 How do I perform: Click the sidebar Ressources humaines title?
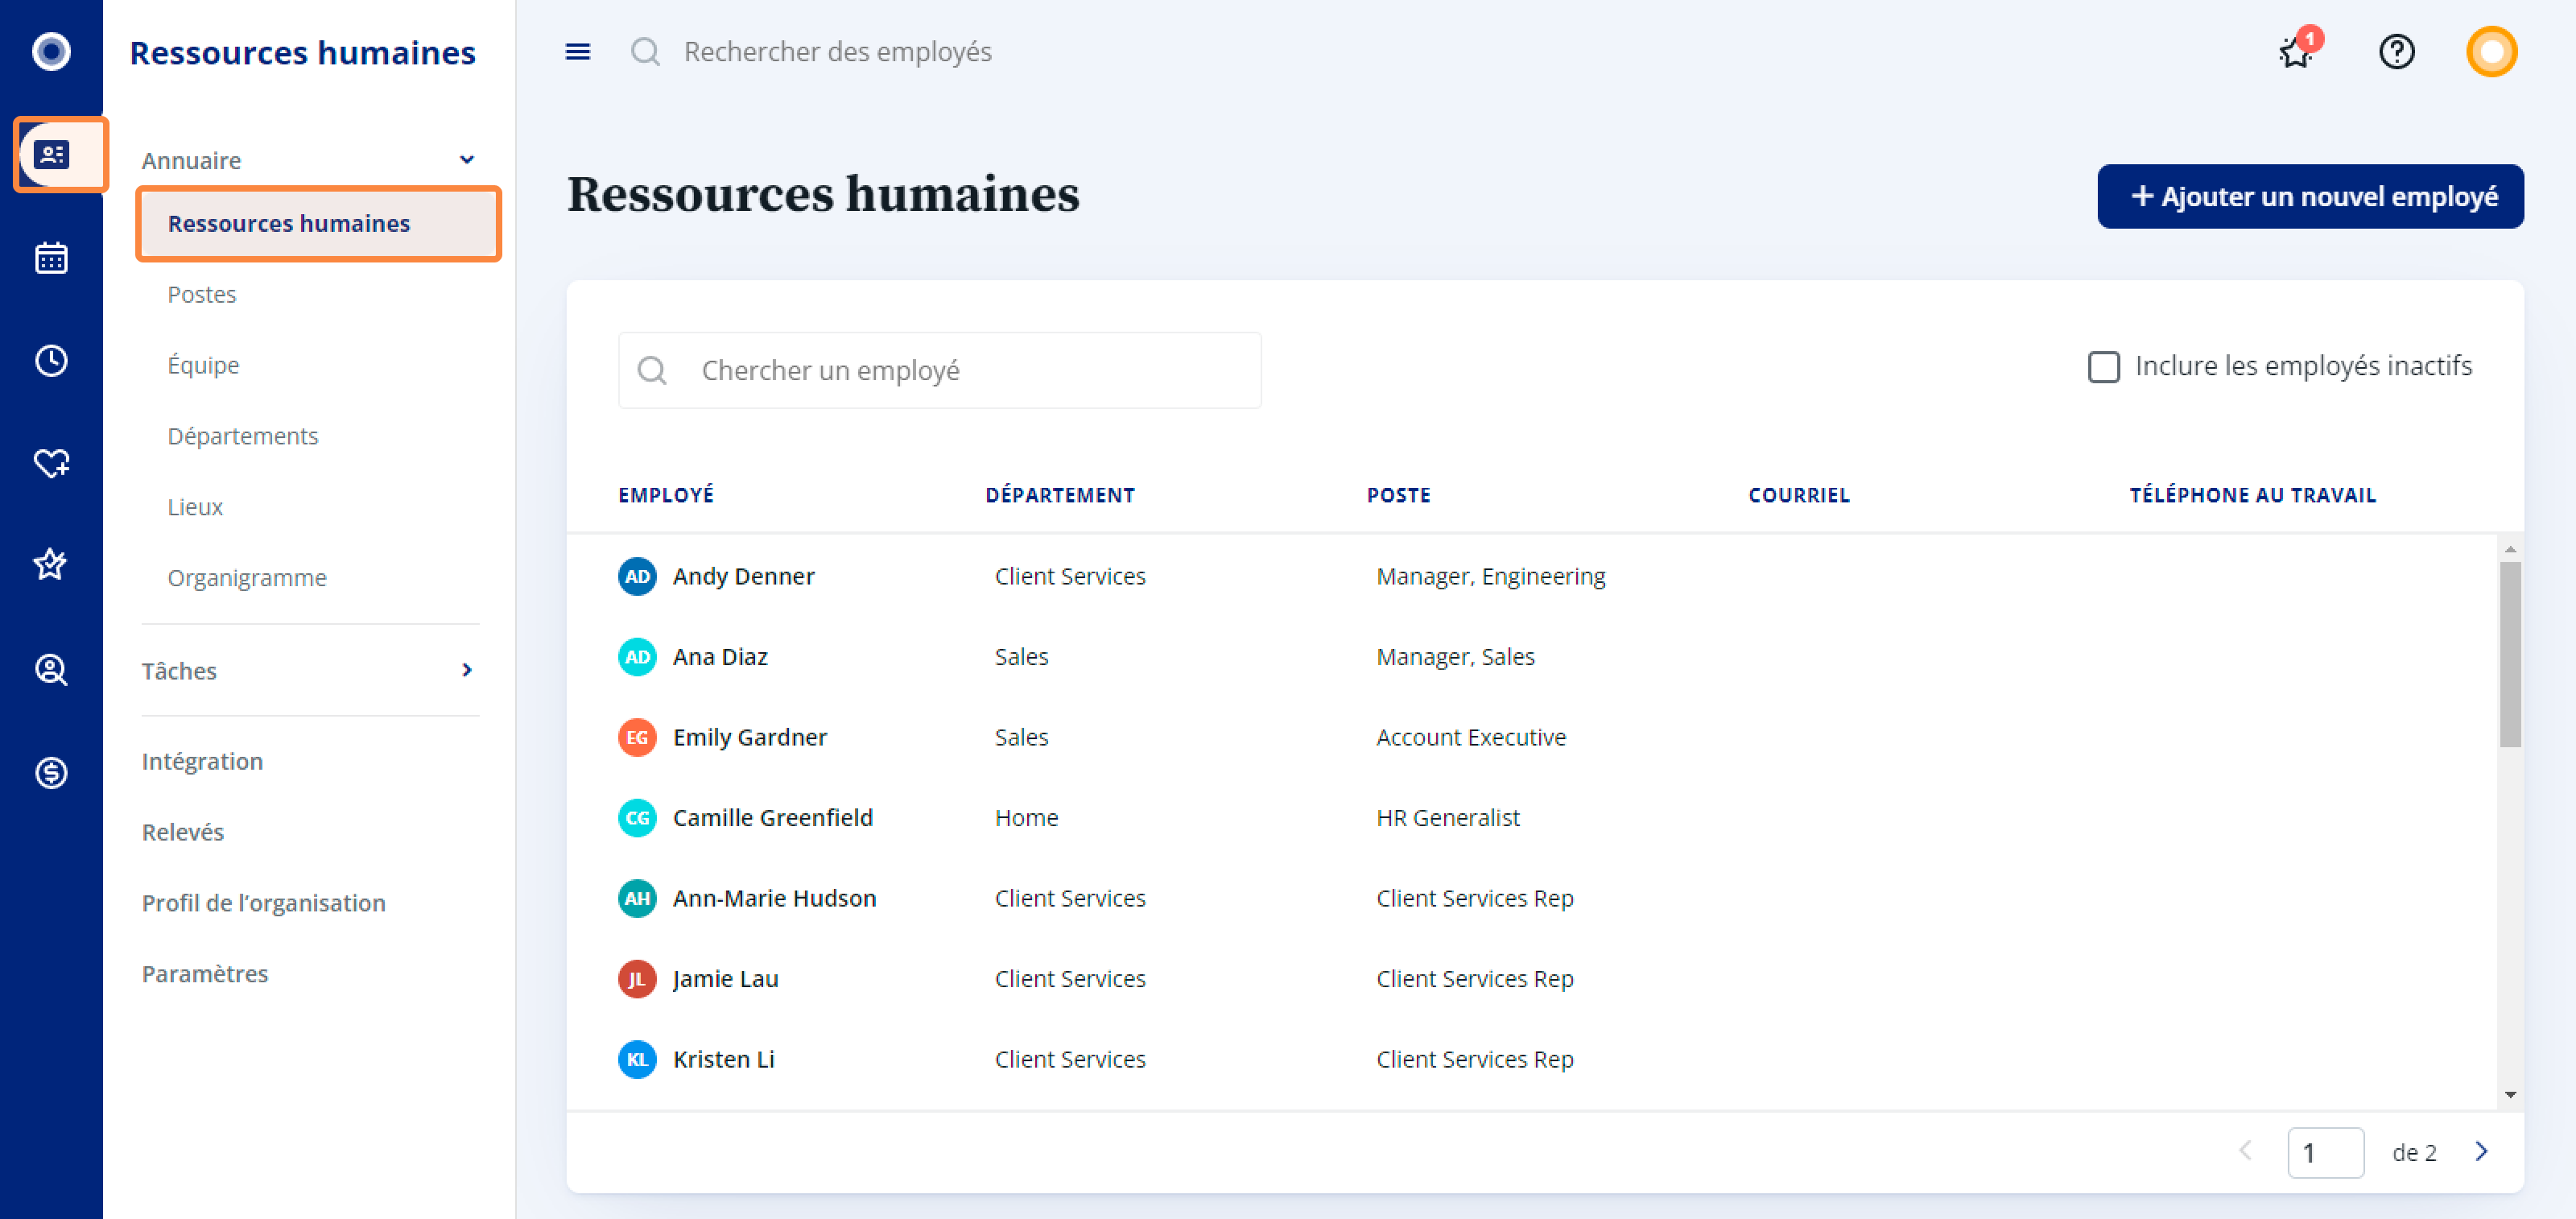click(303, 52)
